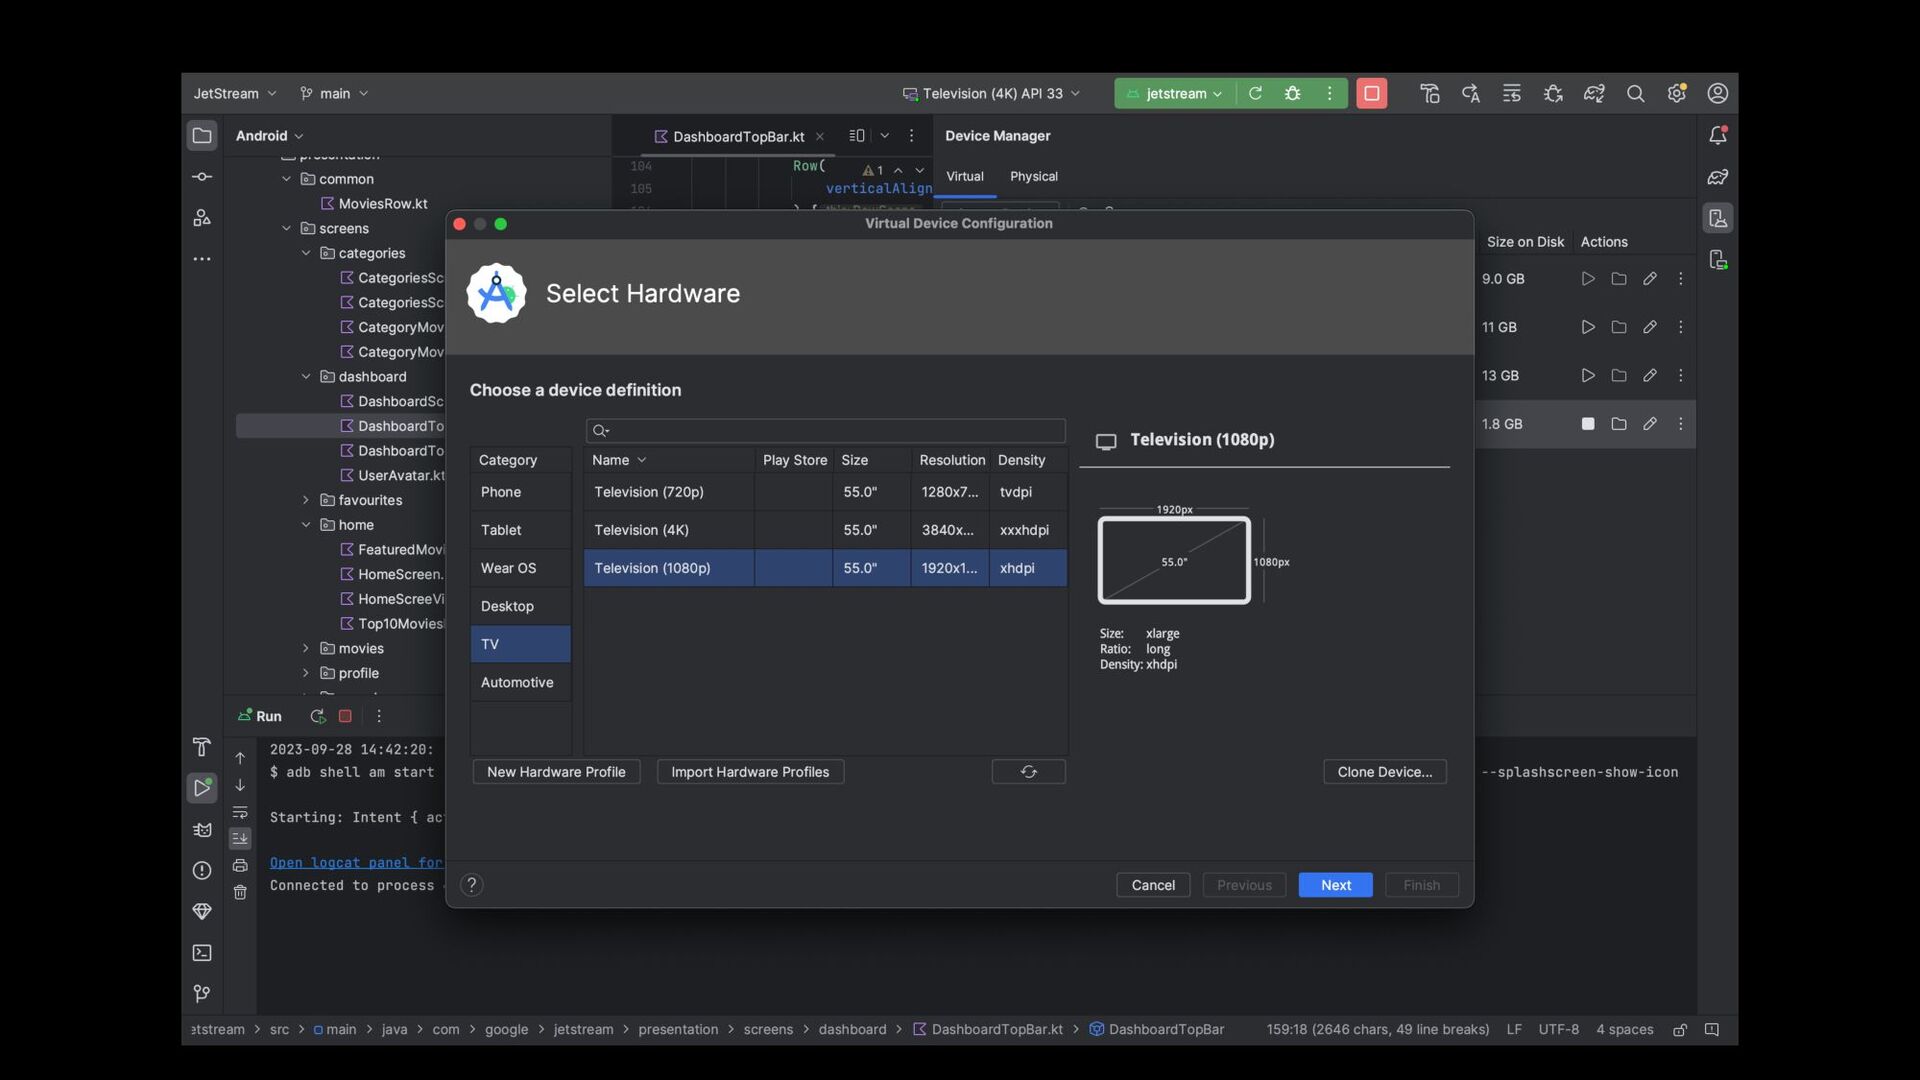The height and width of the screenshot is (1080, 1920).
Task: Select the Television (4K) row
Action: pos(825,530)
